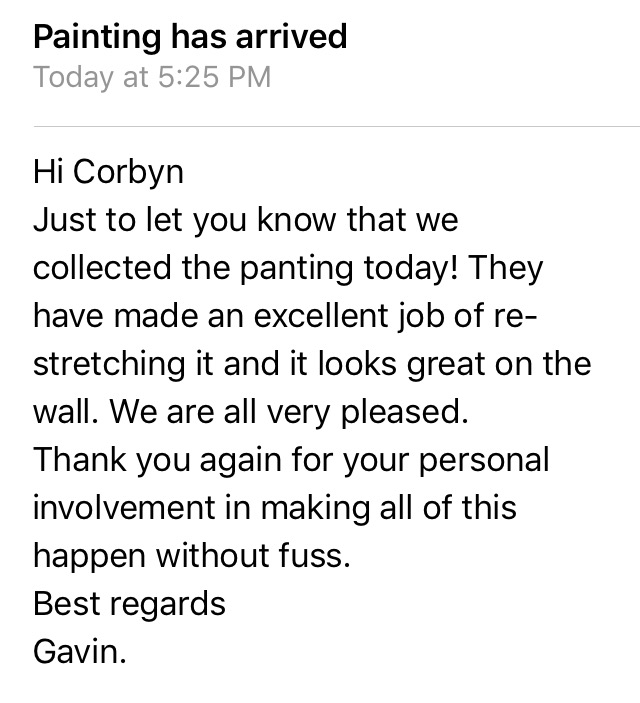Image resolution: width=640 pixels, height=703 pixels.
Task: Select the timestamp 'Today at 5:25 PM'
Action: (152, 77)
